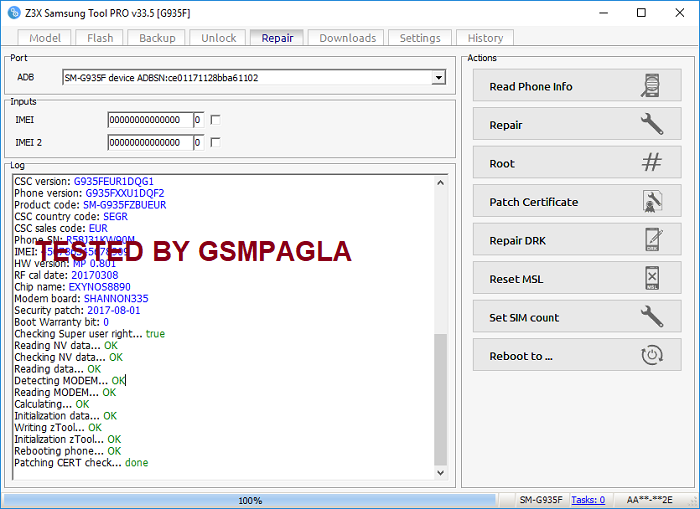Click the MSL reset icon
Viewport: 700px width, 509px height.
[x=652, y=278]
